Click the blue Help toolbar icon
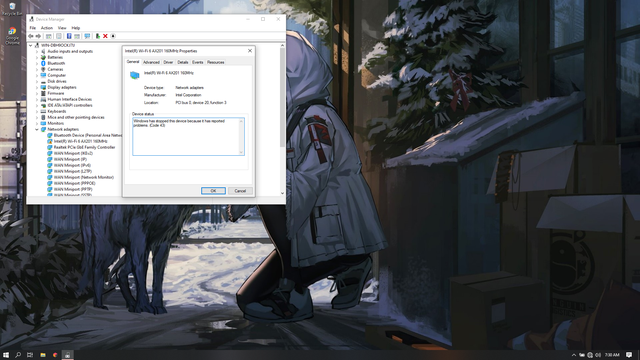640x360 pixels. click(x=69, y=36)
